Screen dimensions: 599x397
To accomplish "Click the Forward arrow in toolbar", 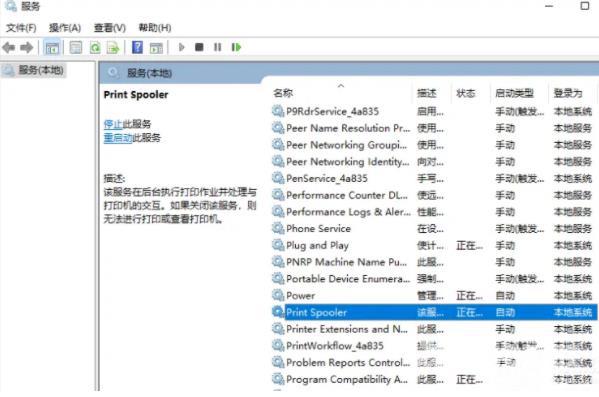I will click(26, 48).
